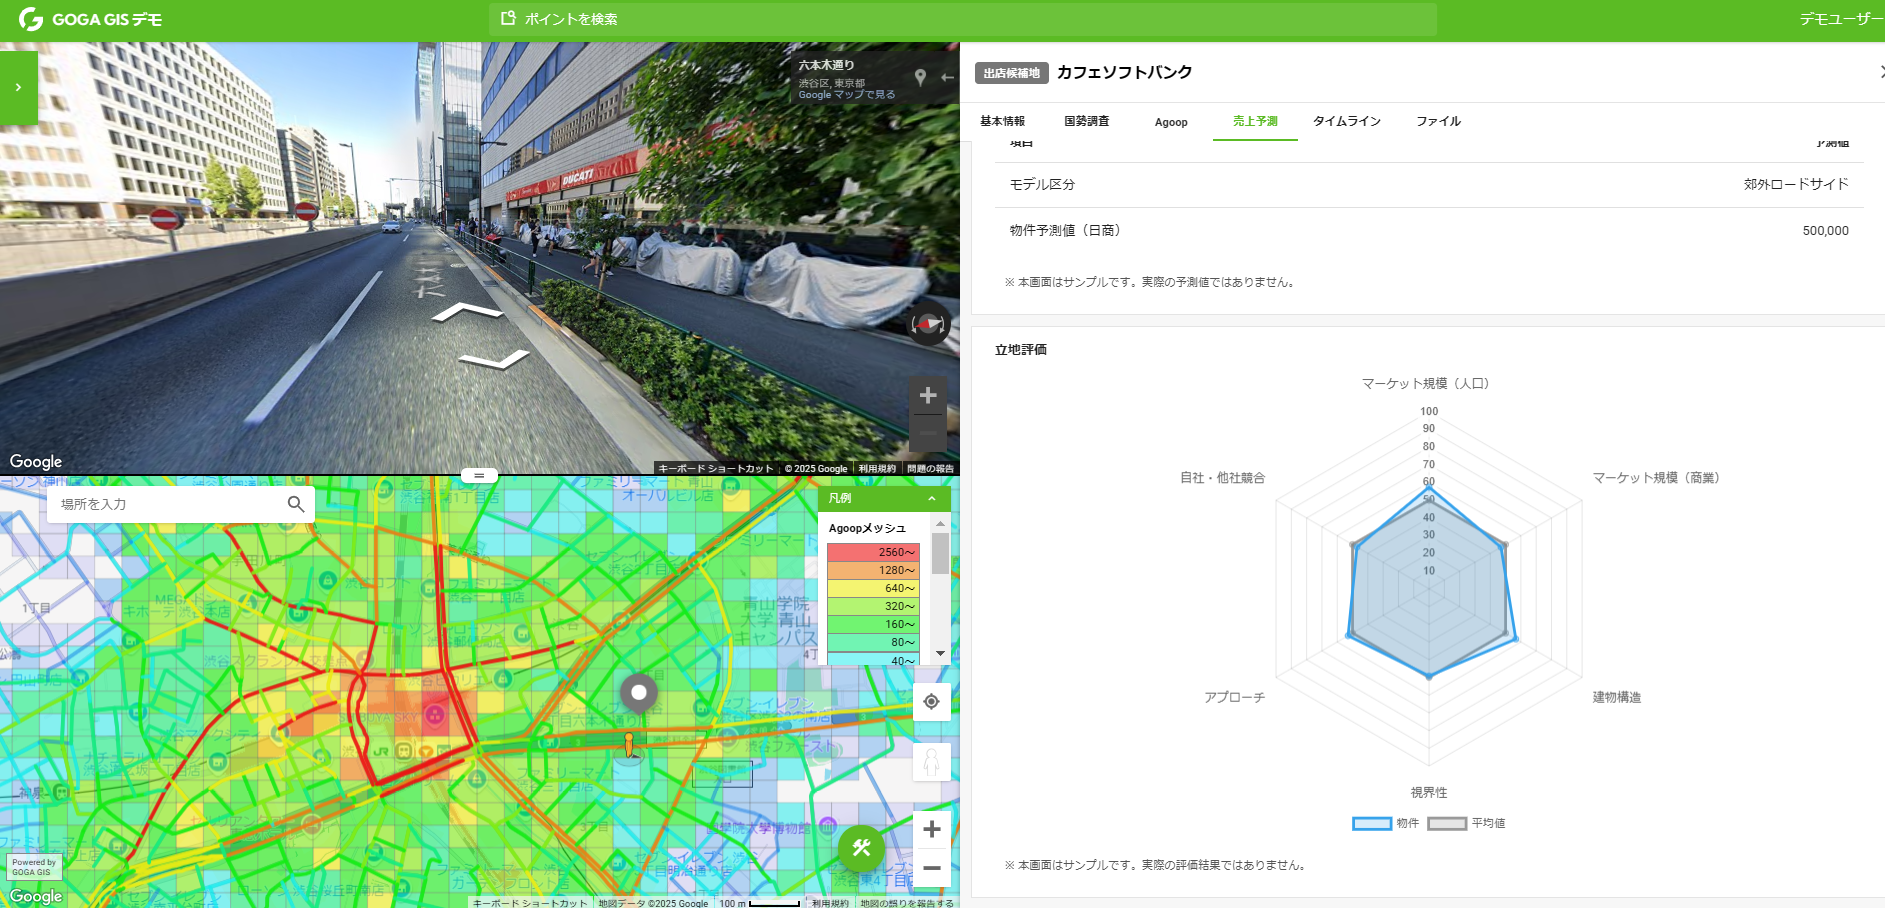This screenshot has width=1885, height=908.
Task: Click the my-location target button
Action: [x=931, y=702]
